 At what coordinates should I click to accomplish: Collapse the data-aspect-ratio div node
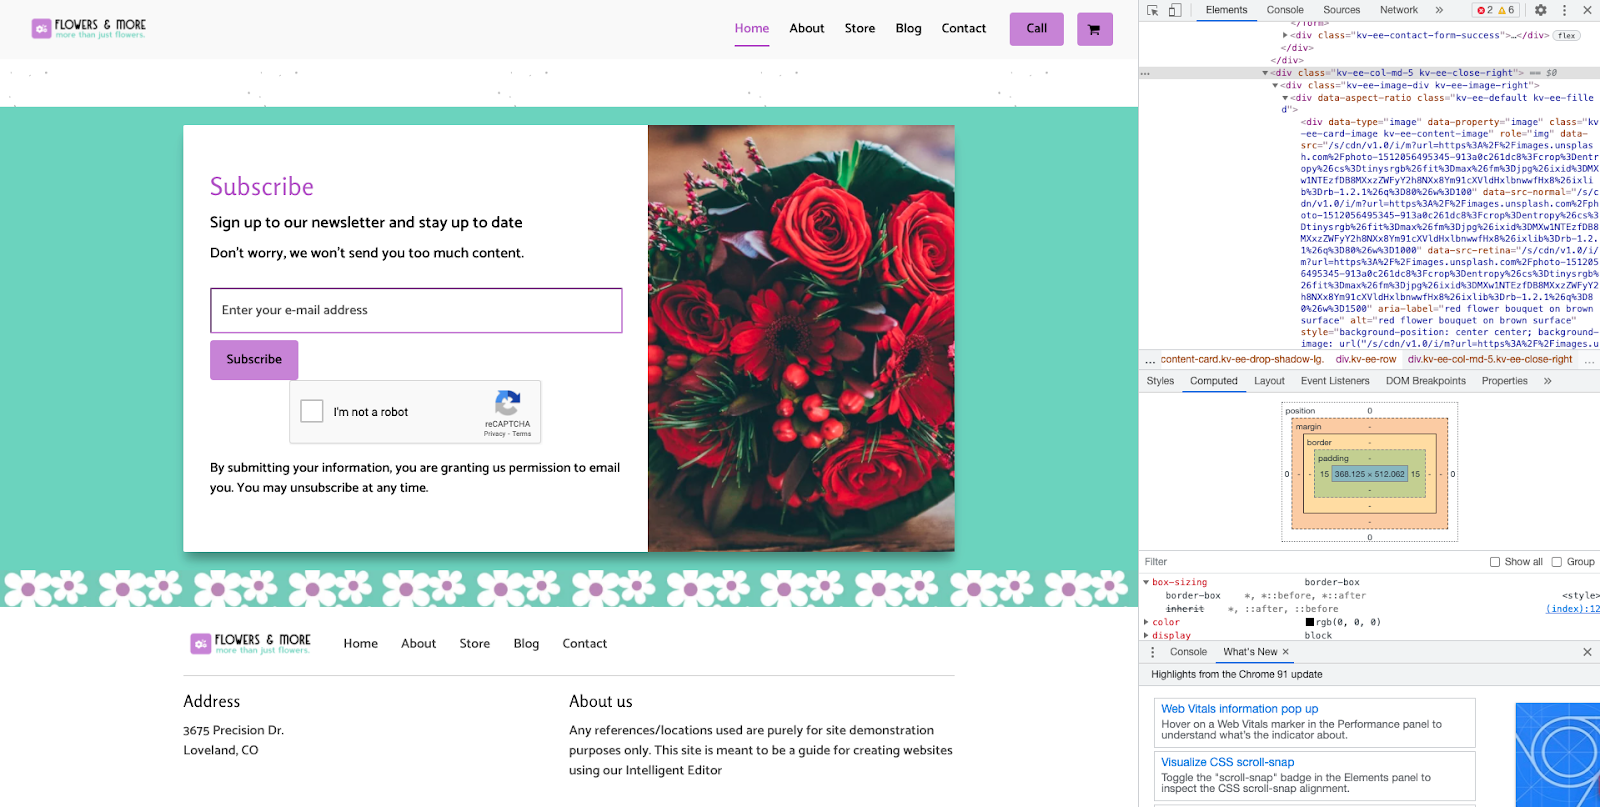(x=1285, y=98)
